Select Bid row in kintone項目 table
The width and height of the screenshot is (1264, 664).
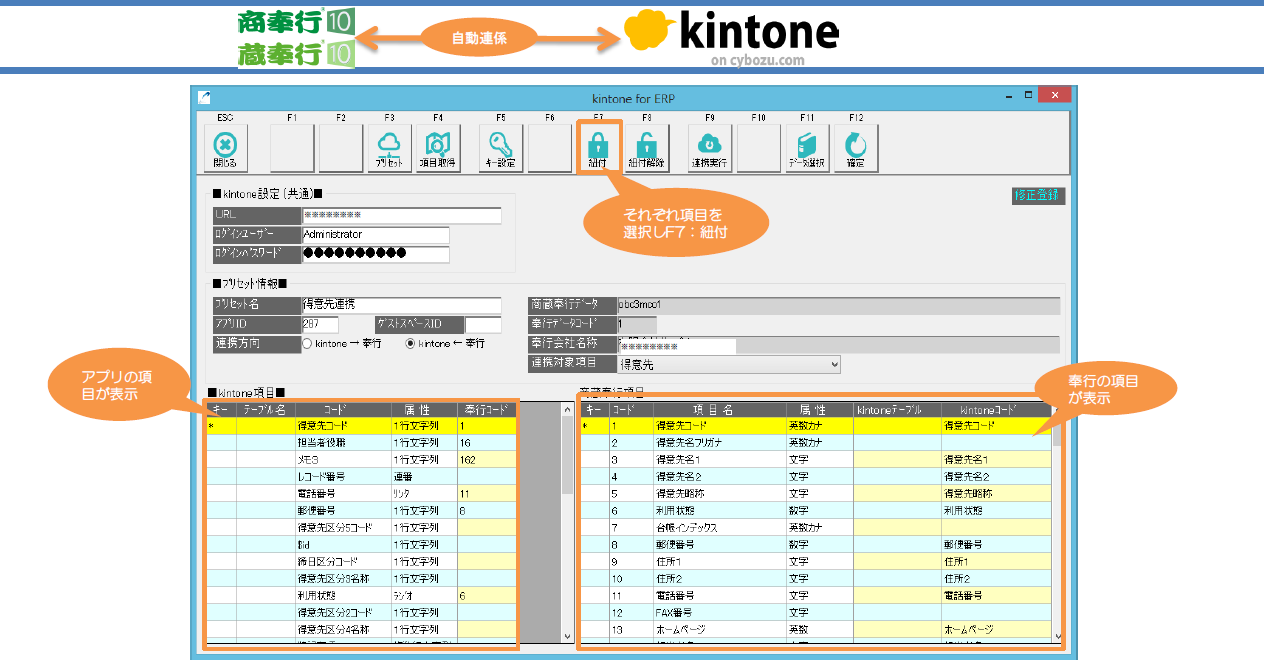coord(362,544)
